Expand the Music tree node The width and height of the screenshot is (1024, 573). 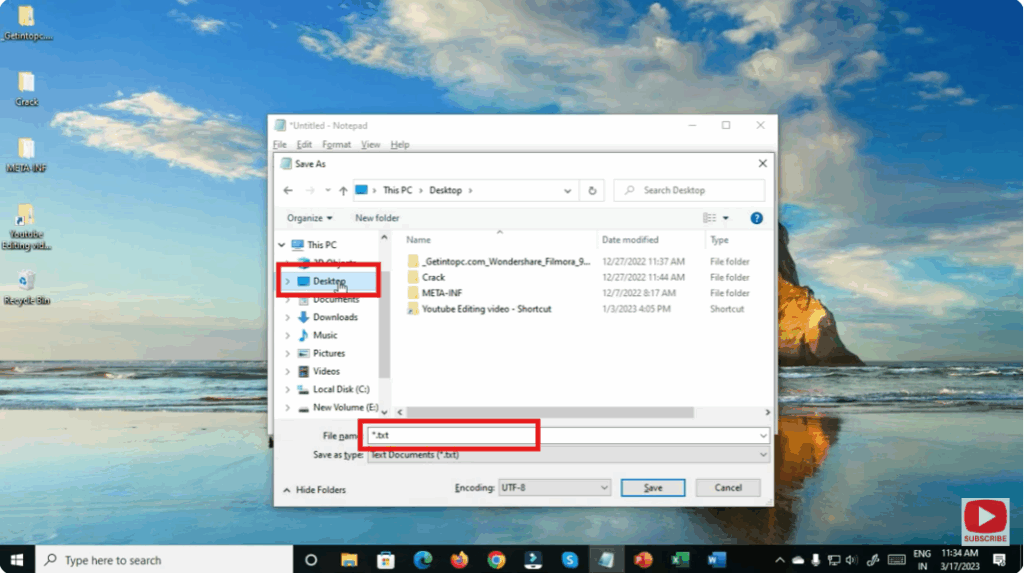click(x=287, y=335)
